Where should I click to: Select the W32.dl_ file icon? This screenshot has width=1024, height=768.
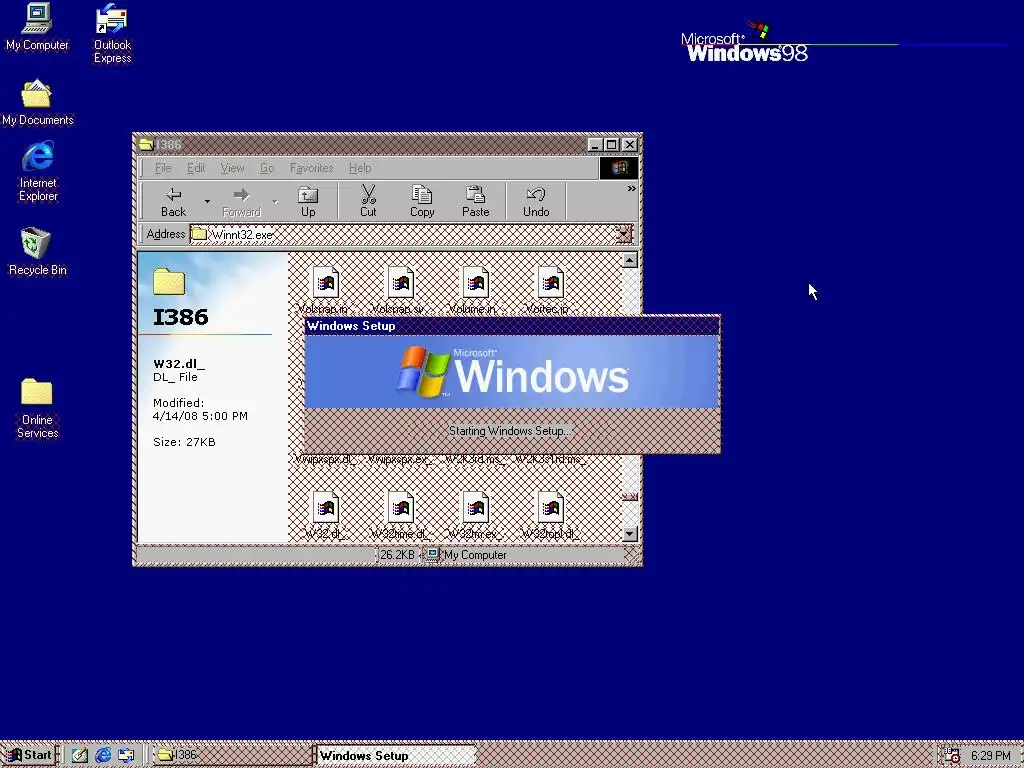coord(325,507)
